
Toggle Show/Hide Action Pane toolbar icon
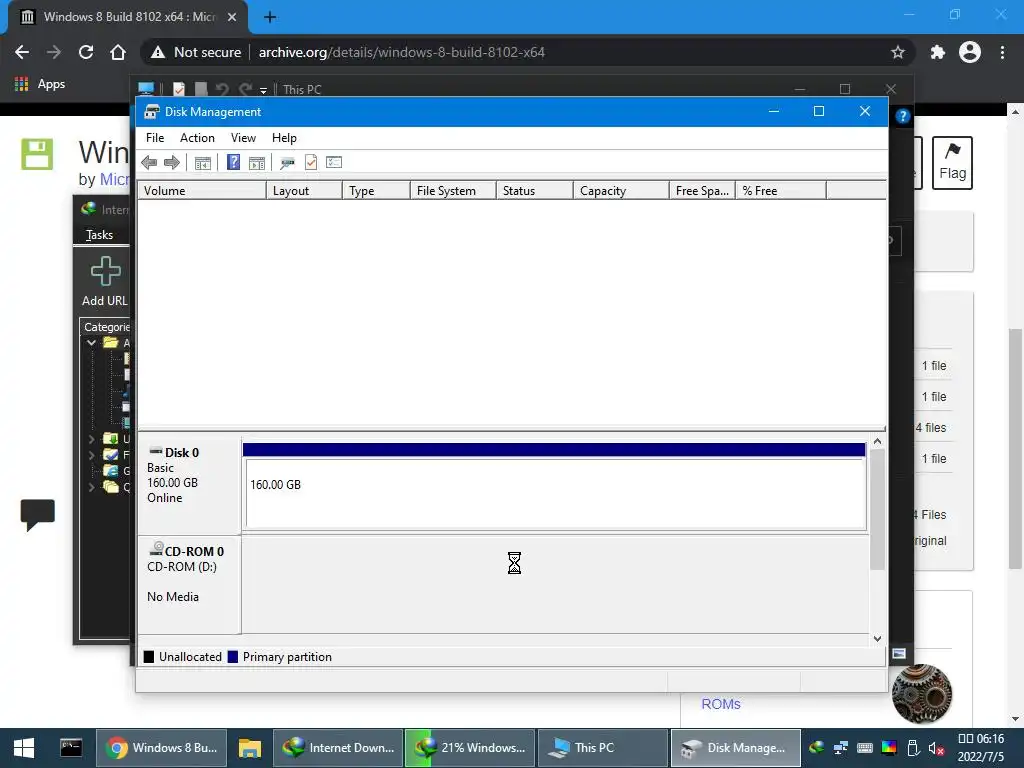[257, 163]
